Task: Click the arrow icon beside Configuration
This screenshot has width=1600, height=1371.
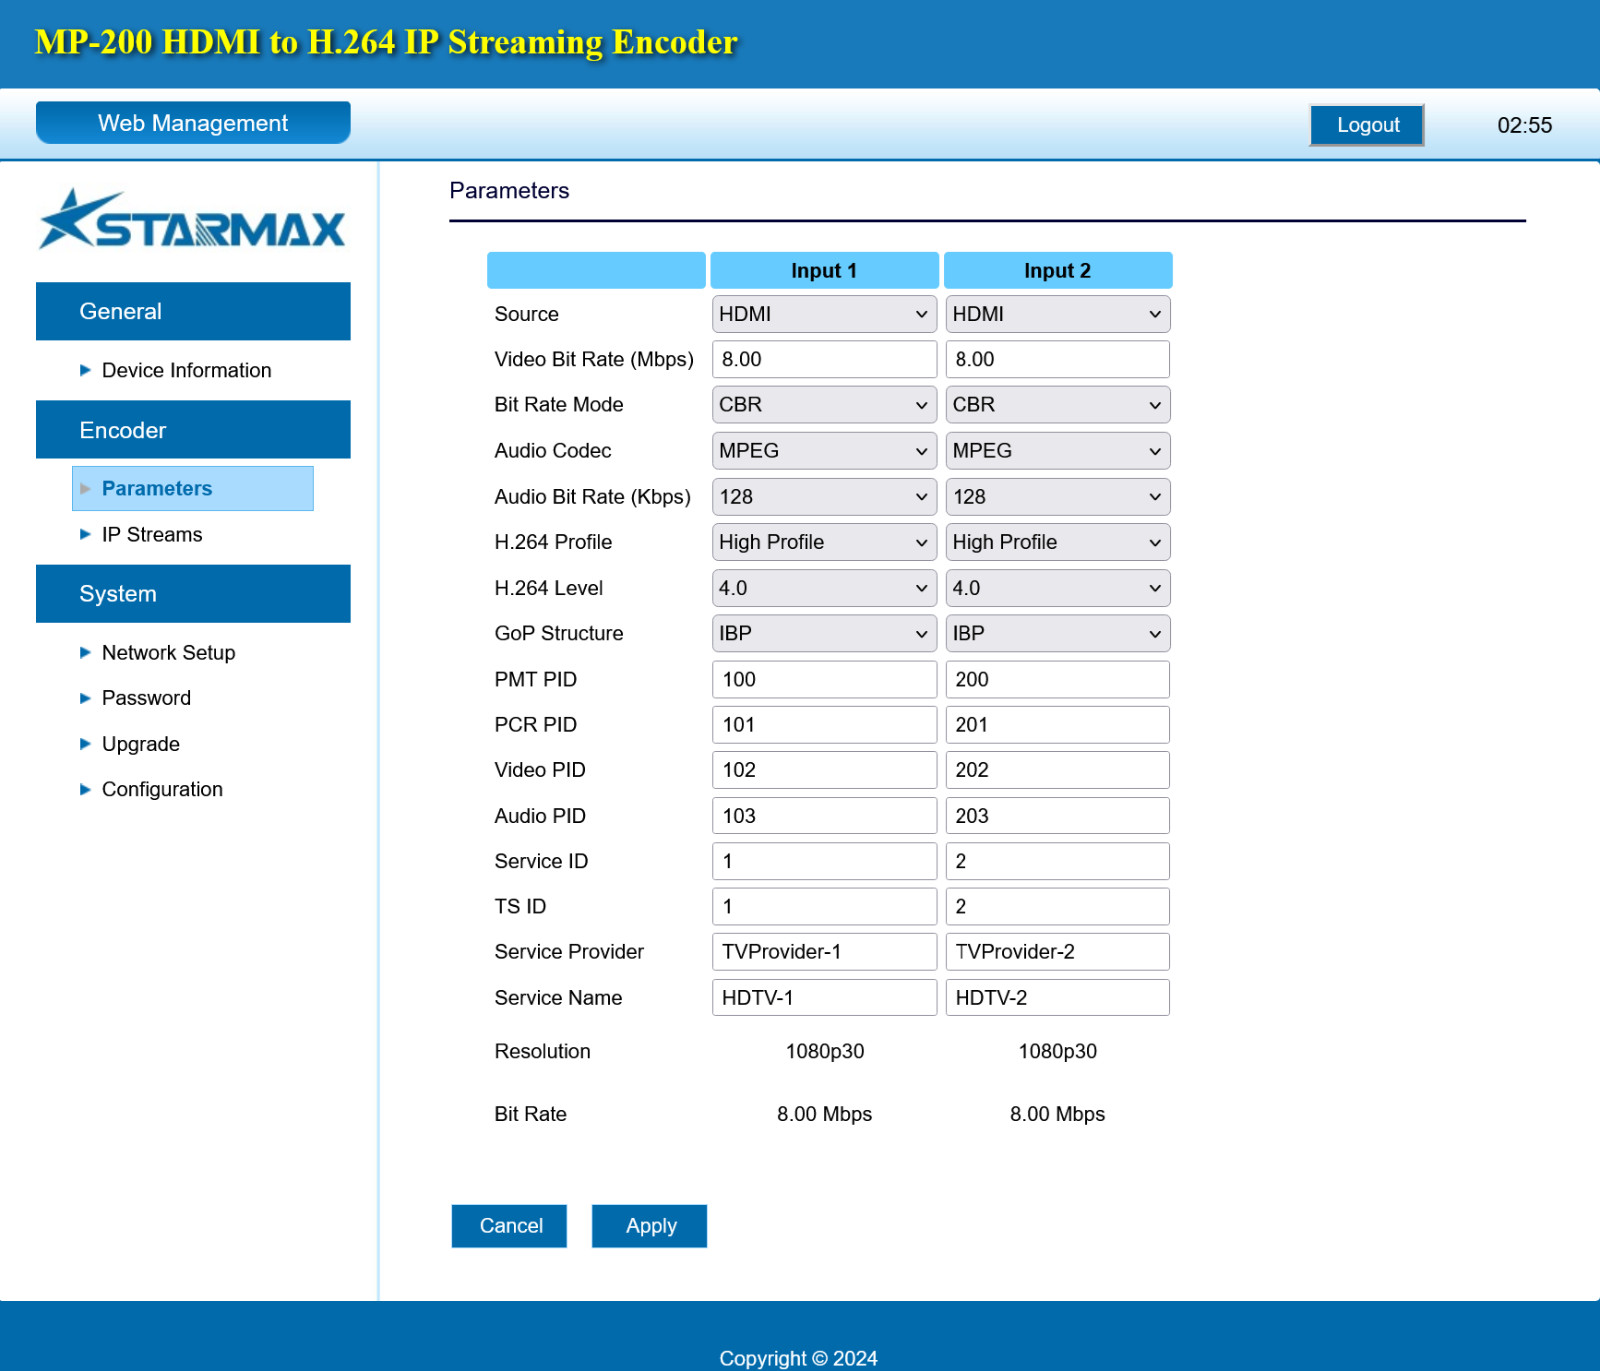Action: point(85,789)
